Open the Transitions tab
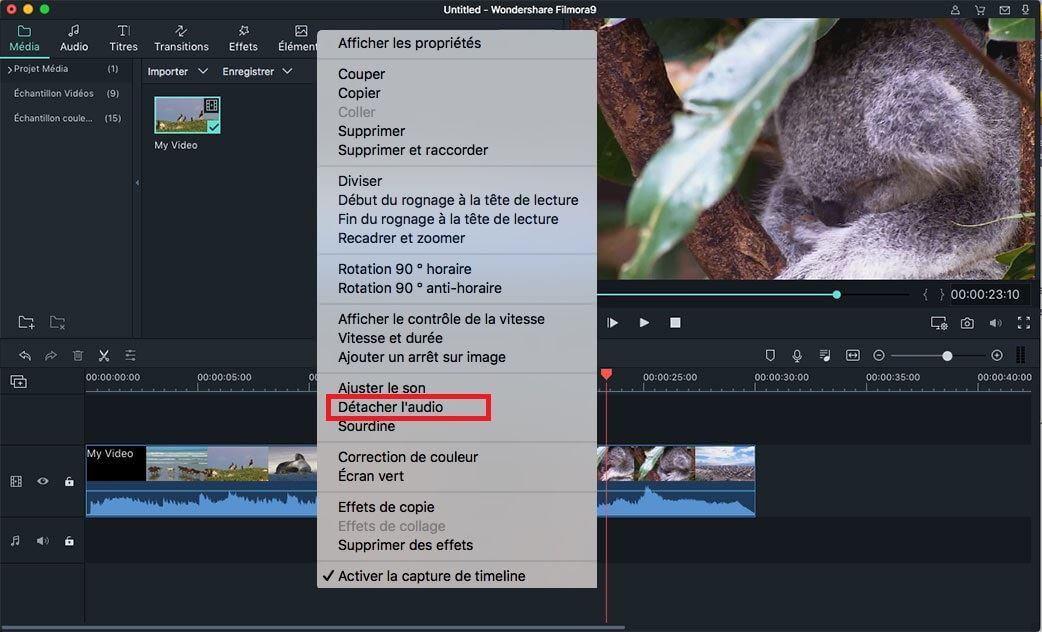 (181, 39)
